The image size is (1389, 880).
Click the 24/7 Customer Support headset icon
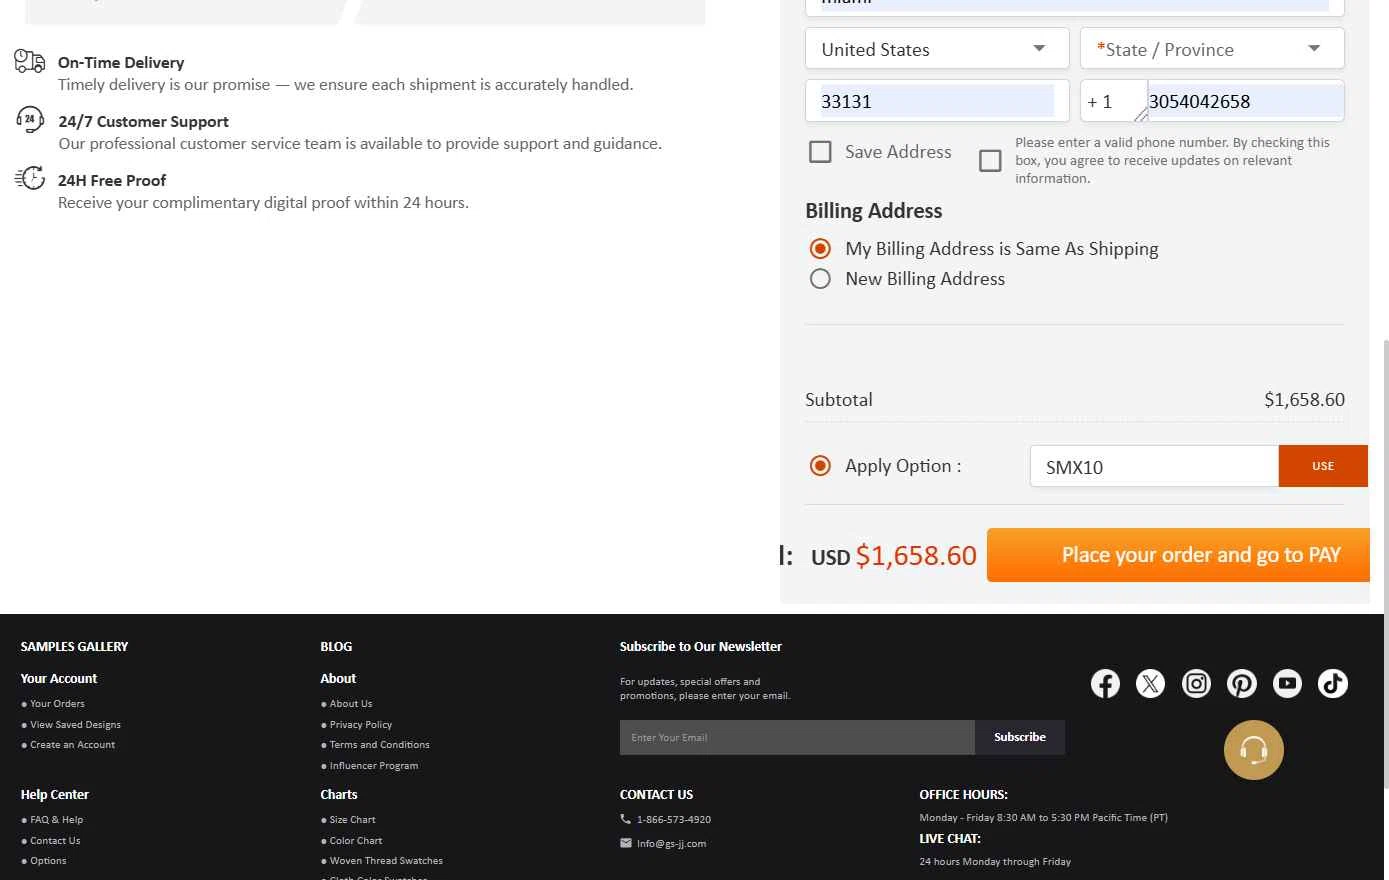[30, 120]
